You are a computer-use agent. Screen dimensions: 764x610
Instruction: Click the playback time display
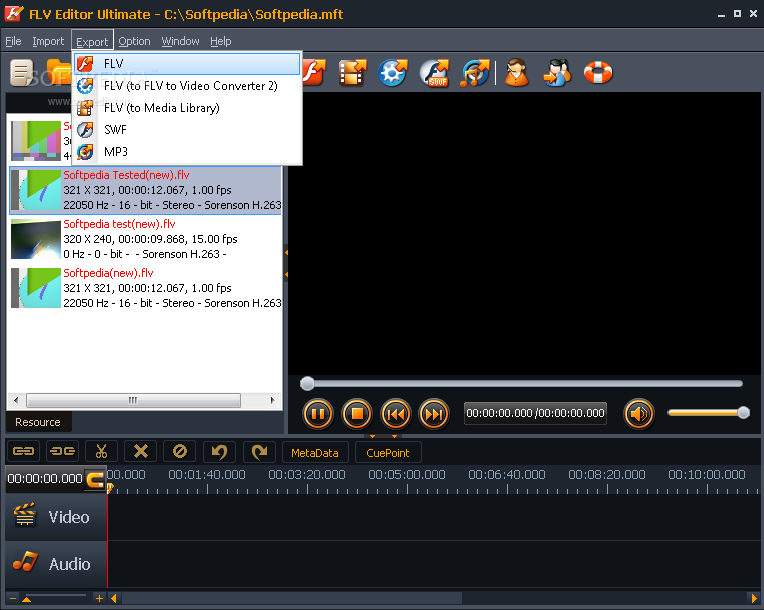point(535,414)
